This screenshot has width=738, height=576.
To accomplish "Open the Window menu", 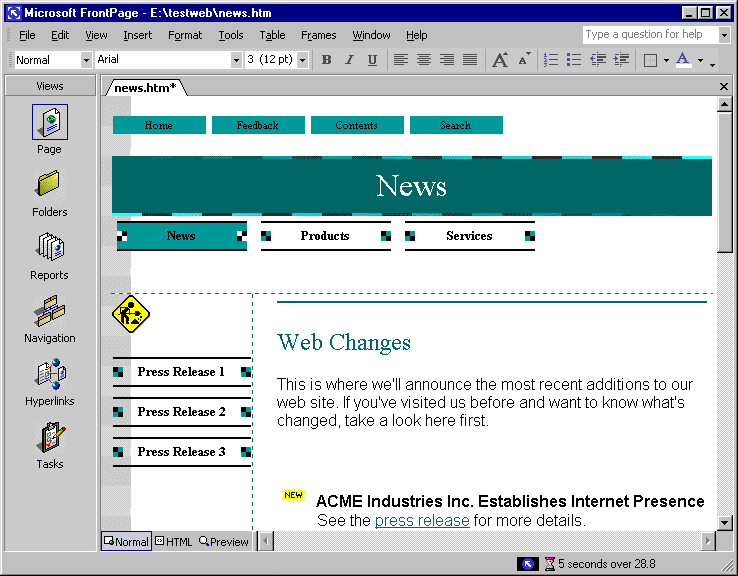I will (371, 35).
